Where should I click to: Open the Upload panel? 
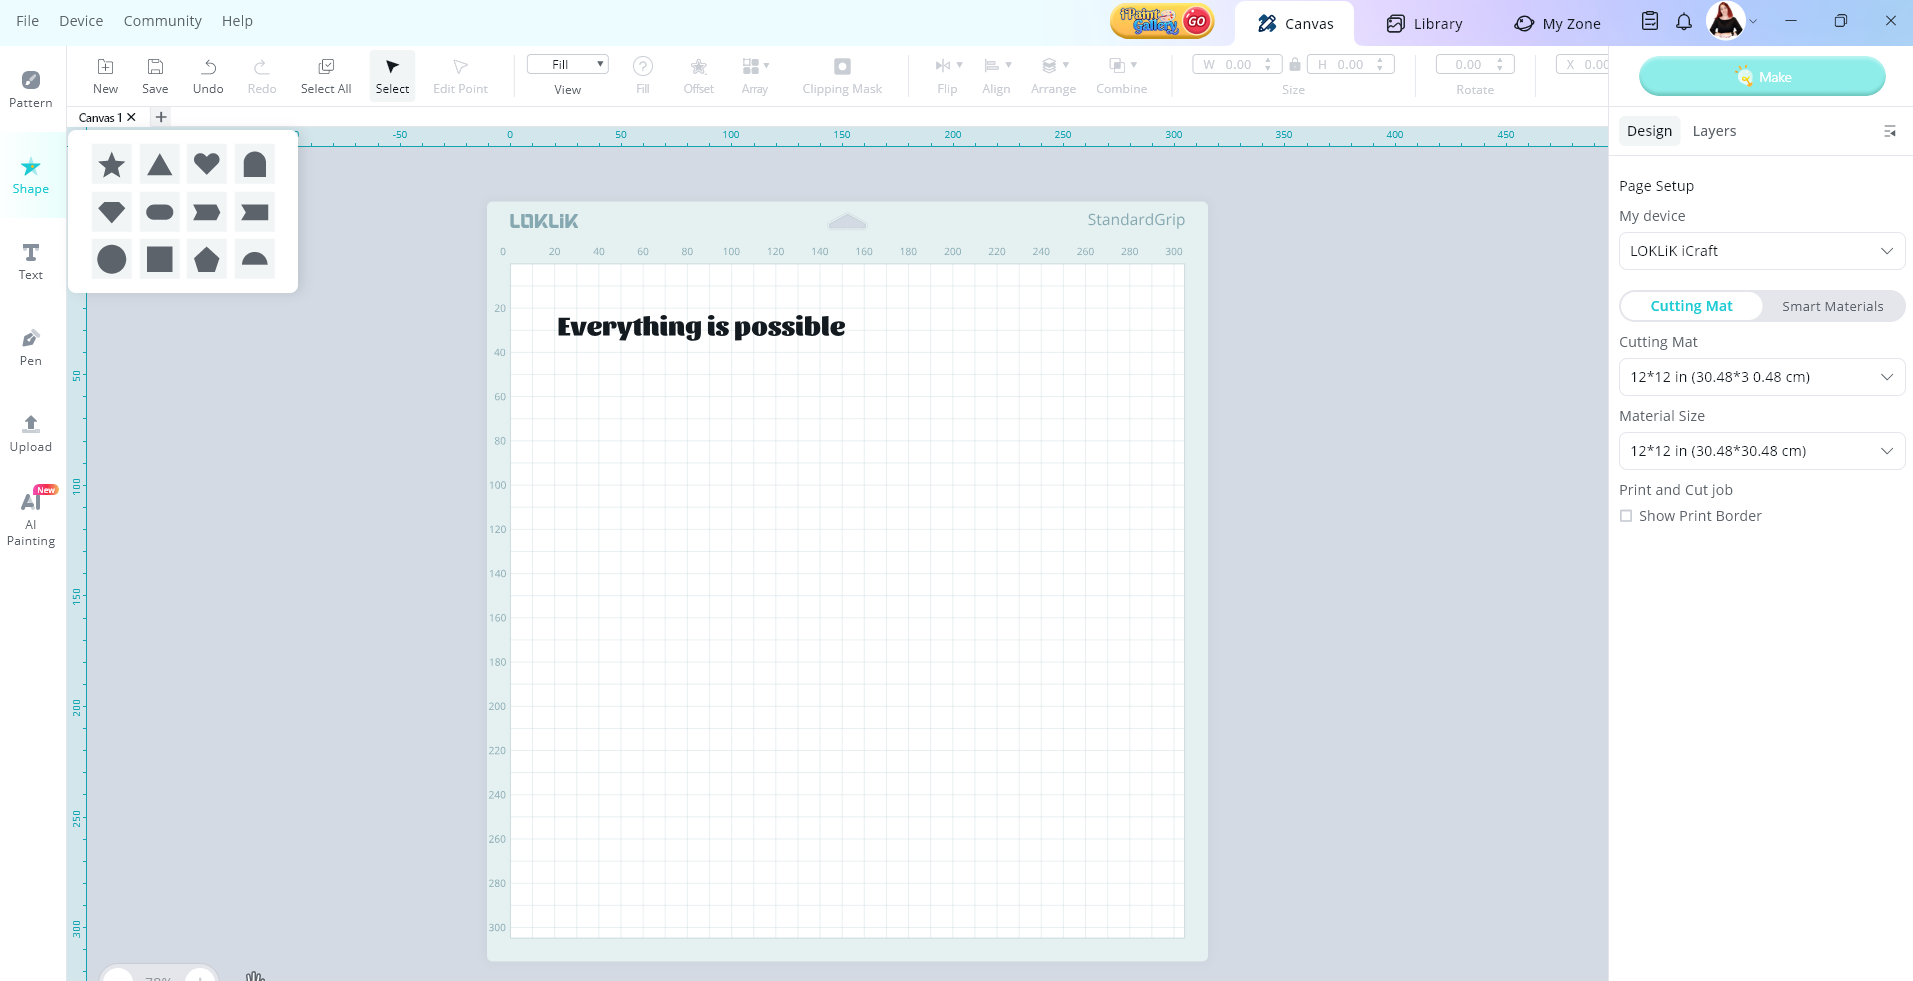tap(31, 433)
